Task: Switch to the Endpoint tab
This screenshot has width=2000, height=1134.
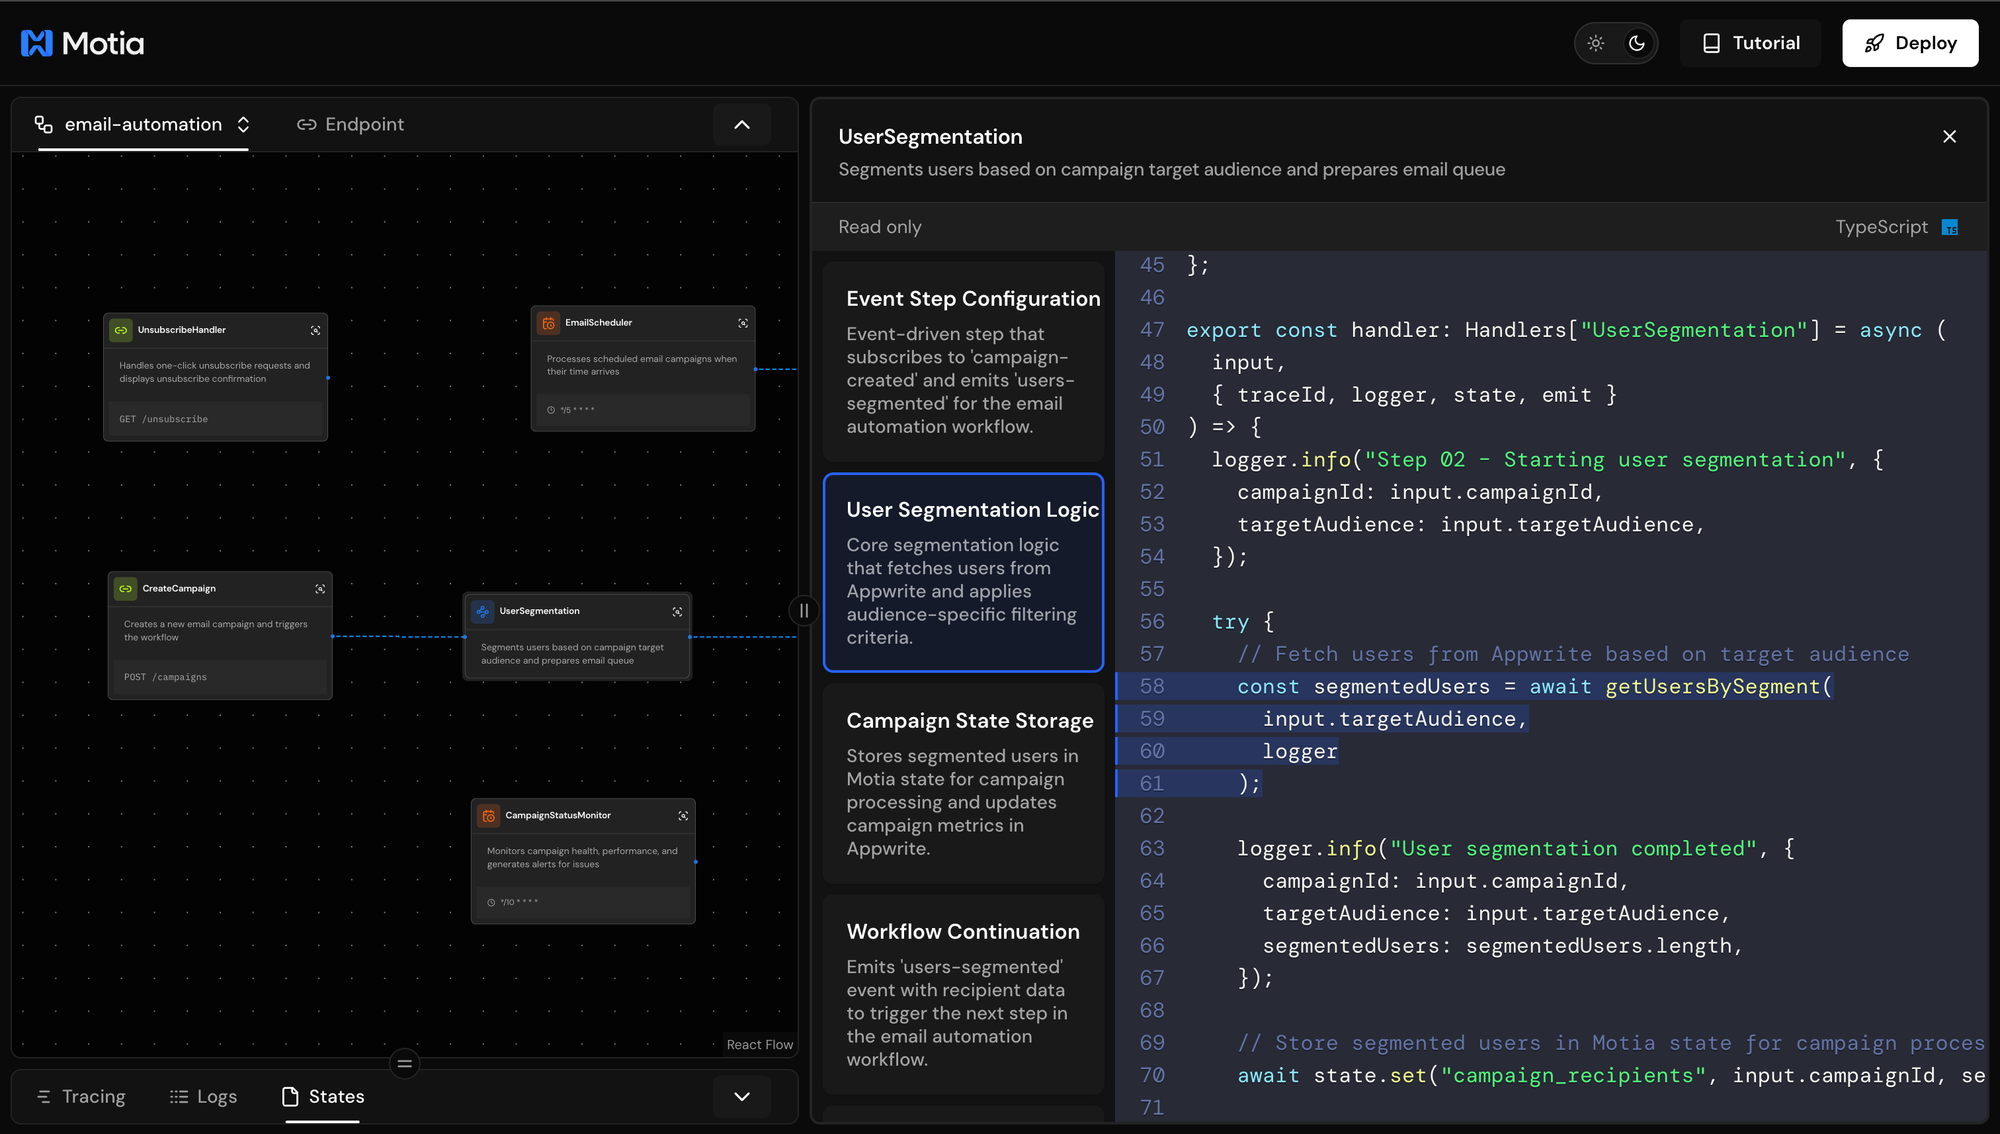Action: pyautogui.click(x=351, y=124)
